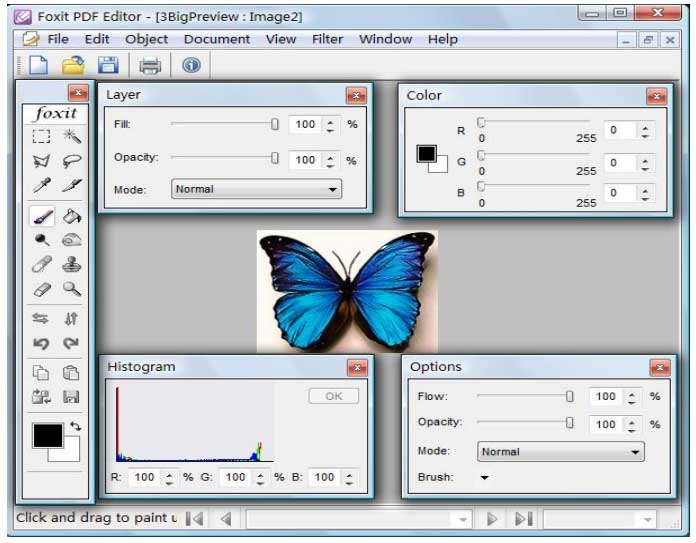Increase the Flow value with up arrow

pyautogui.click(x=632, y=393)
